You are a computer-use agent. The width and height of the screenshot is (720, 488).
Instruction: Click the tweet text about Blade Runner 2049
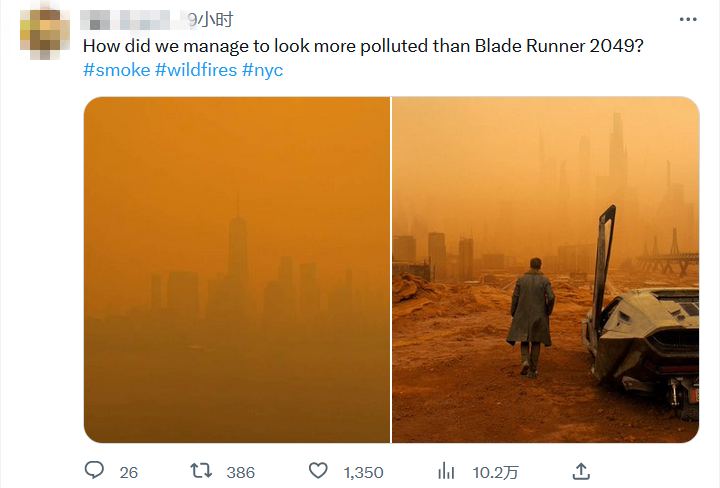362,46
